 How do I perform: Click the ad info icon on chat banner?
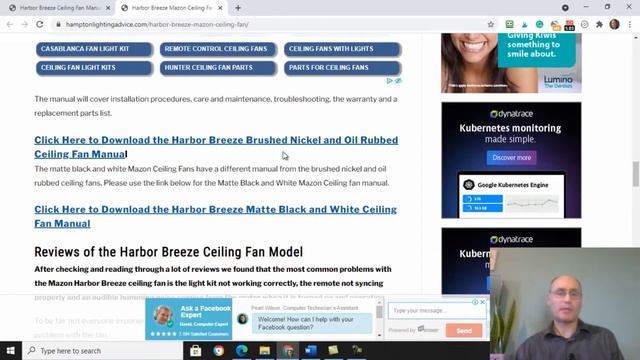coord(475,302)
